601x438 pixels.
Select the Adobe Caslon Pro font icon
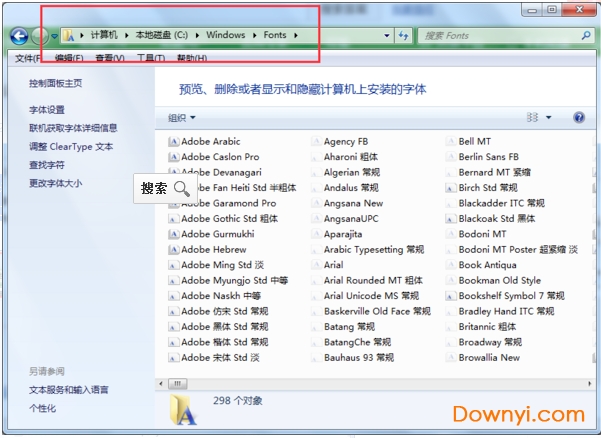coord(174,157)
